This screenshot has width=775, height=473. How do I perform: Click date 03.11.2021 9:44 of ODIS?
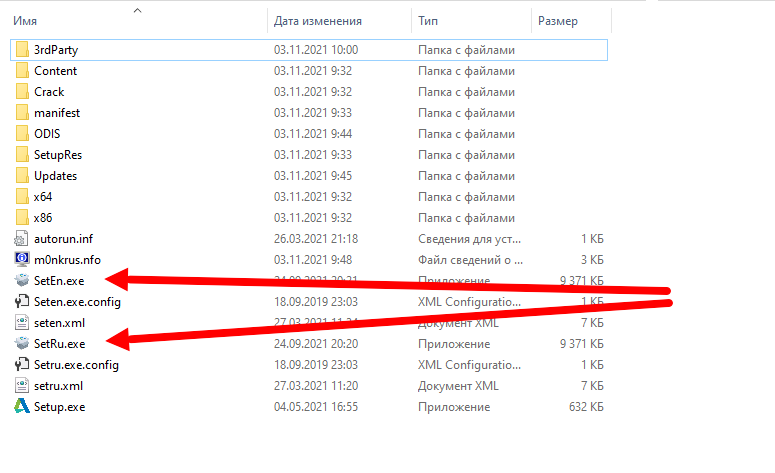313,134
